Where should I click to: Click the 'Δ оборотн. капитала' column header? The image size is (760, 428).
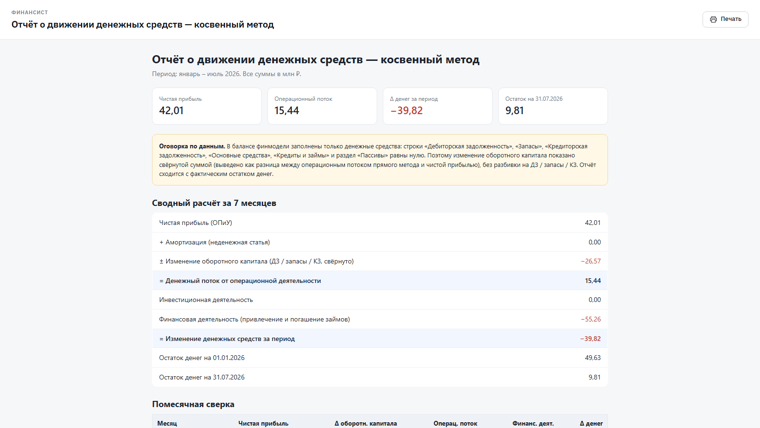pyautogui.click(x=365, y=424)
